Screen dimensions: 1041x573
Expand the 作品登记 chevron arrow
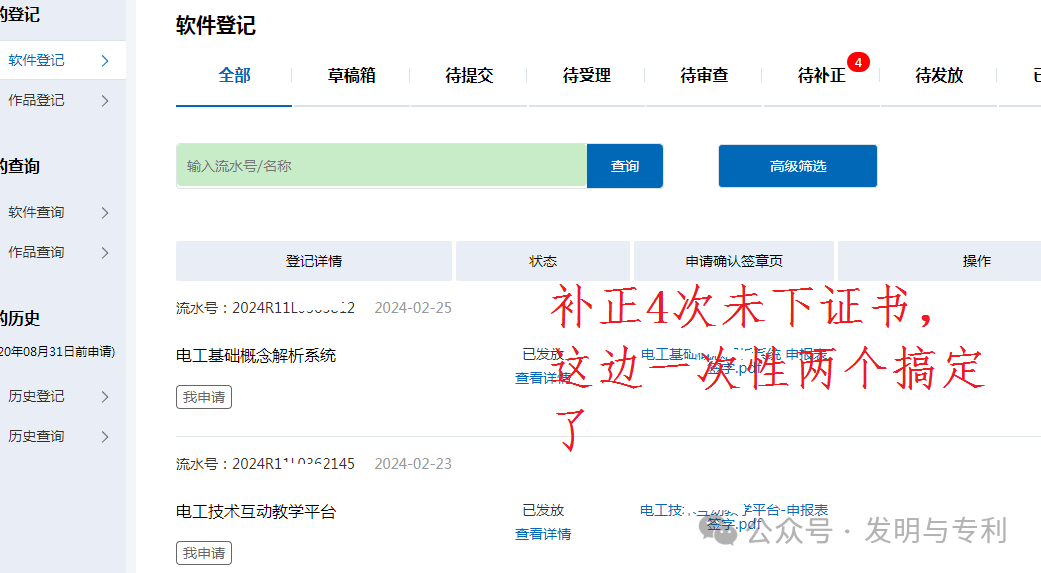tap(105, 100)
